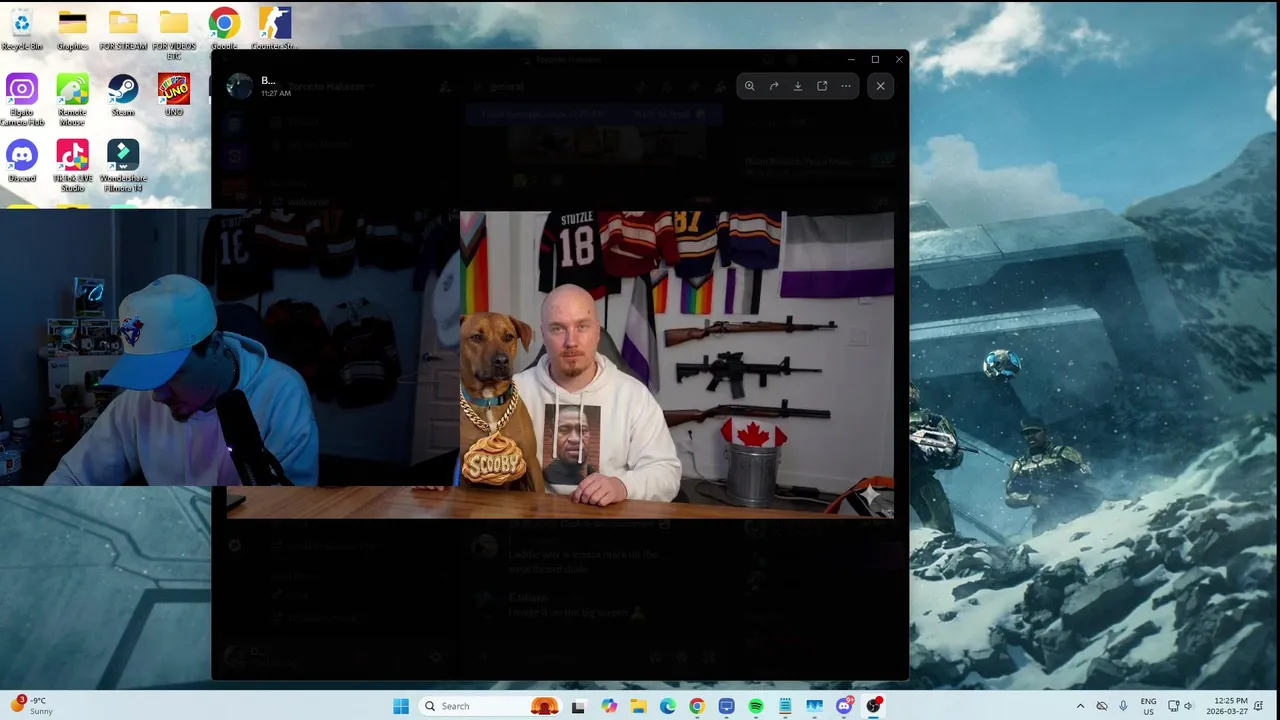Switch ENG US input language
This screenshot has width=1280, height=720.
(x=1148, y=706)
